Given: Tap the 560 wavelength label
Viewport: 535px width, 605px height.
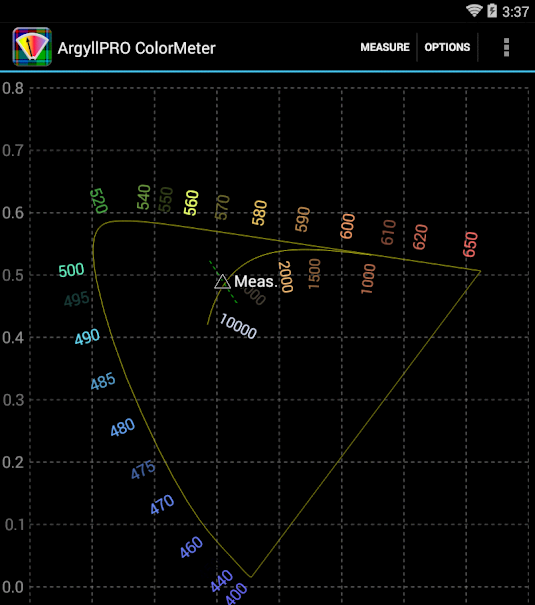Looking at the screenshot, I should pyautogui.click(x=191, y=203).
